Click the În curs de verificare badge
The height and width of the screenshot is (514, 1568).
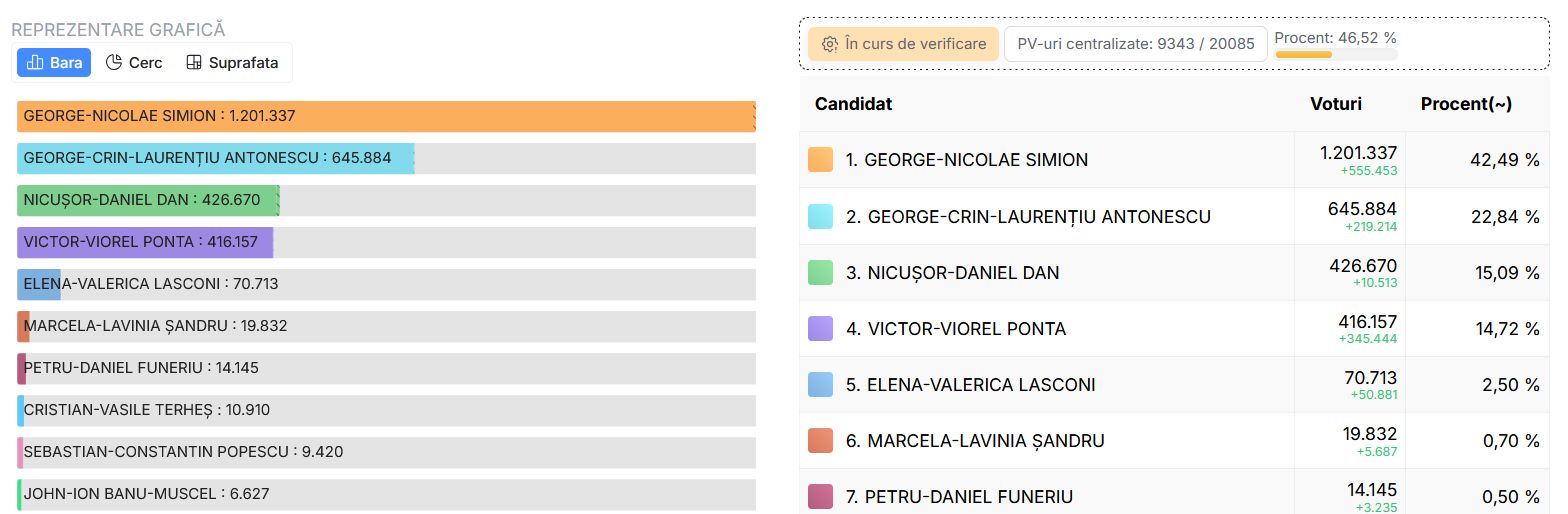tap(903, 44)
